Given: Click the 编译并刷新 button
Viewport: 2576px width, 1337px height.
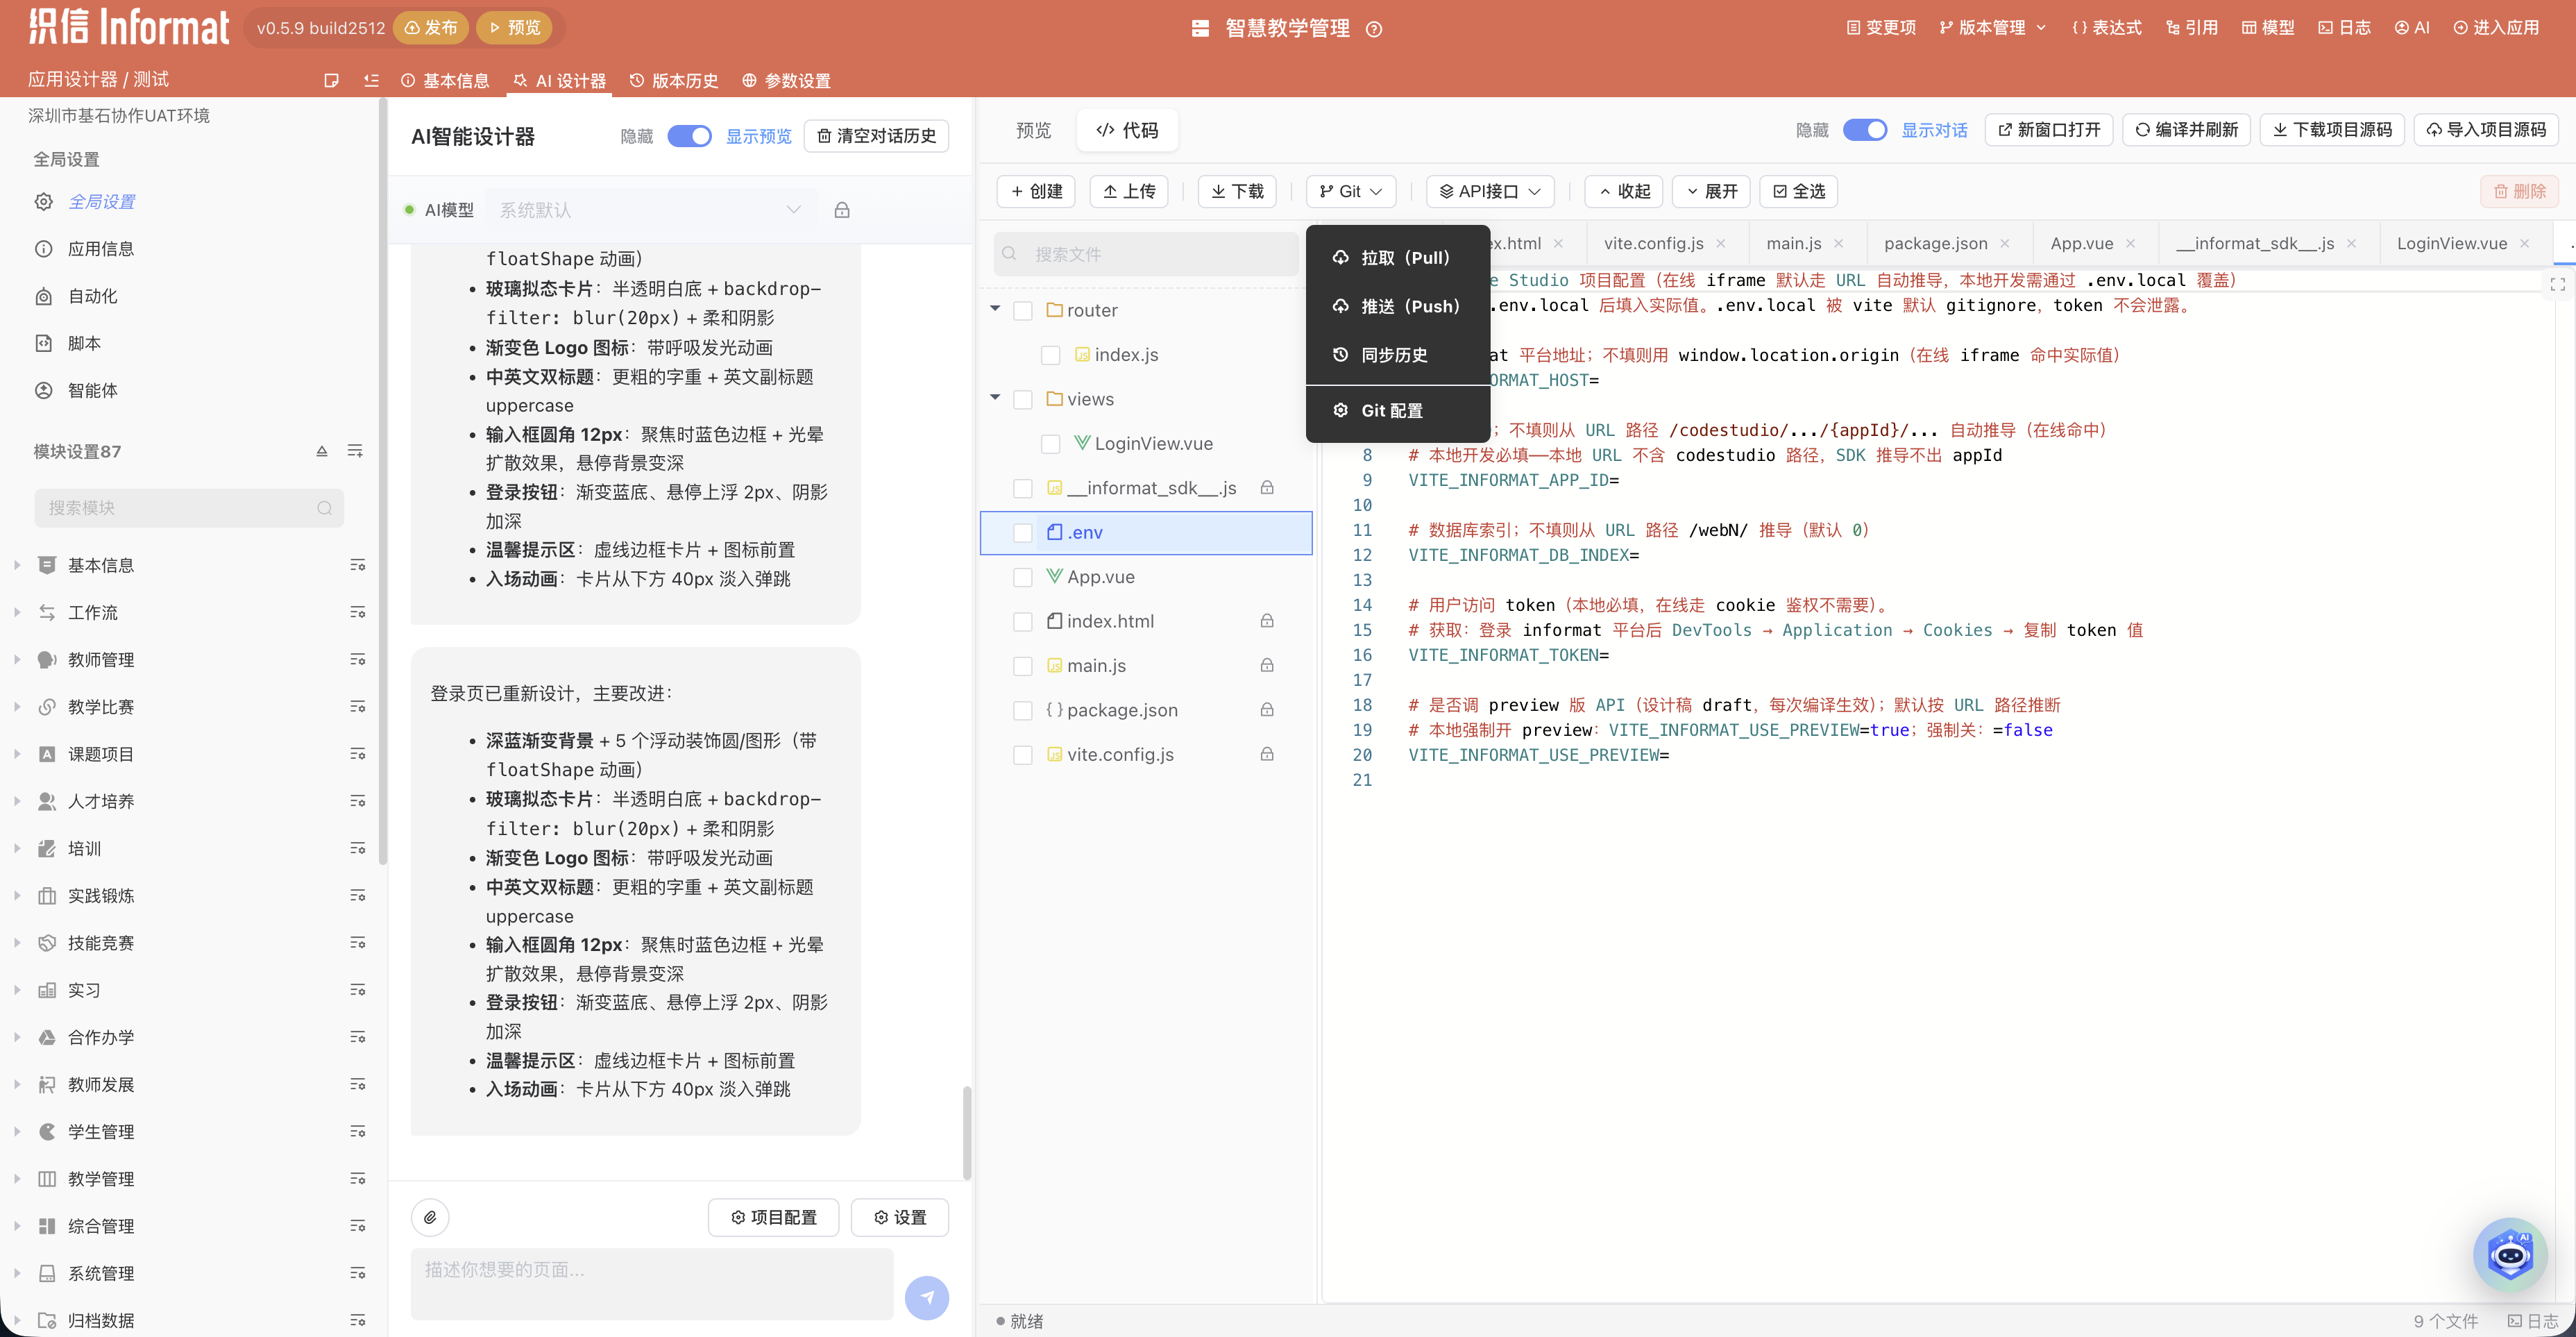Looking at the screenshot, I should [2186, 130].
